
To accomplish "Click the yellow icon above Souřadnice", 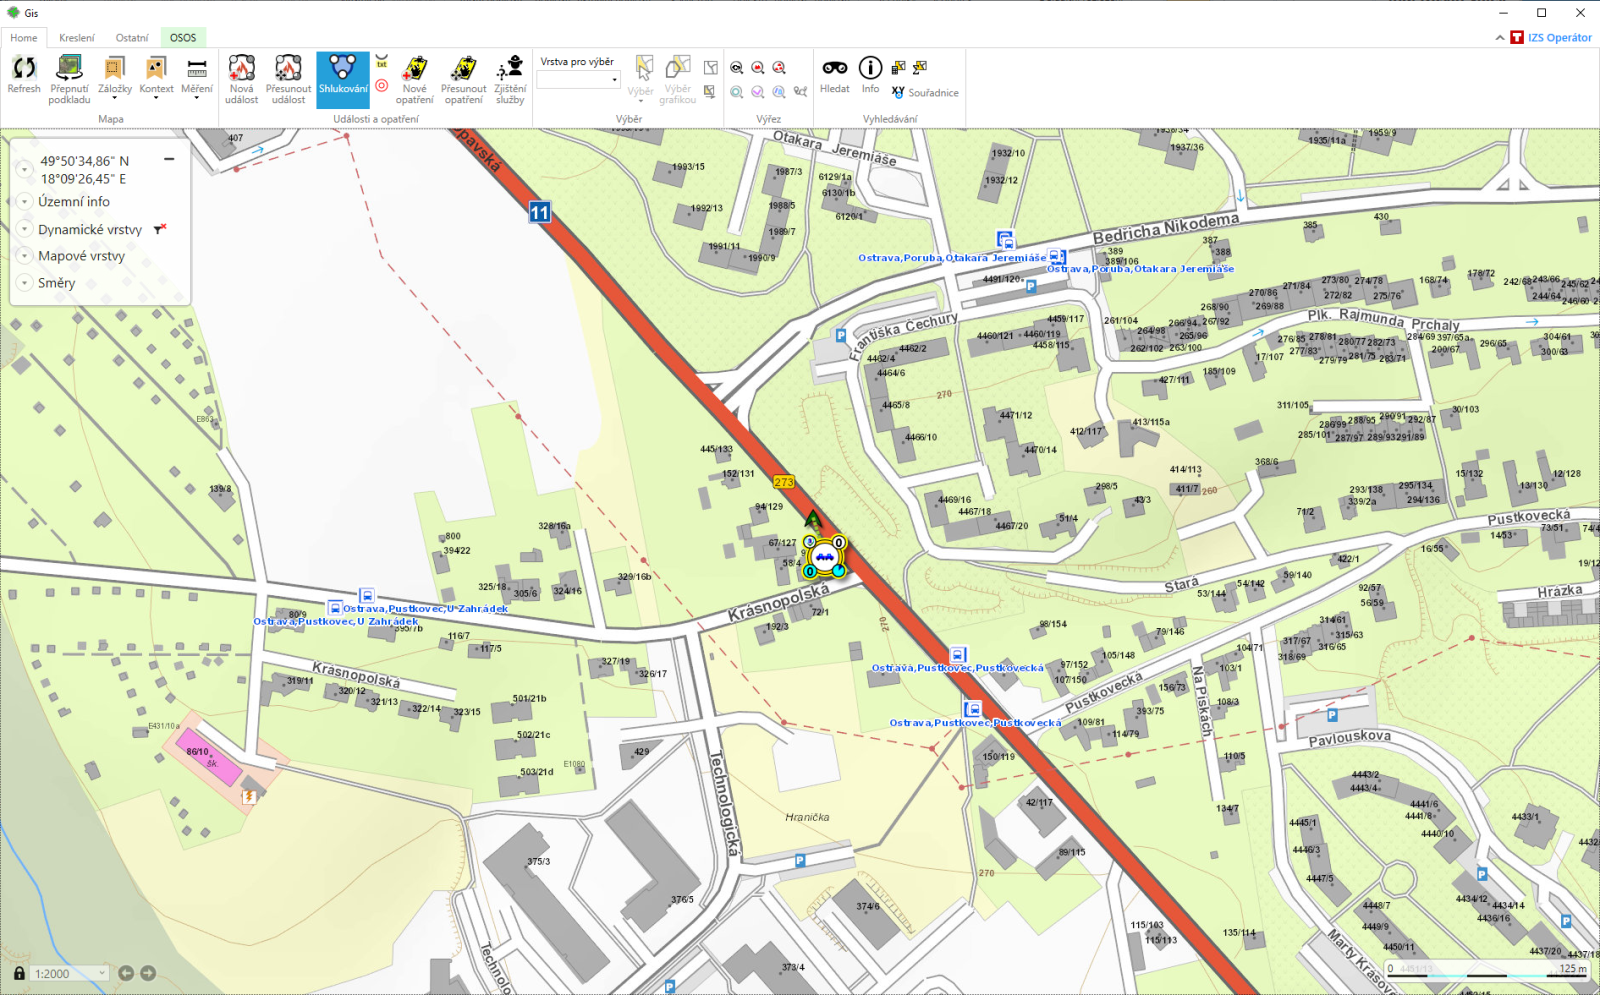I will (x=920, y=68).
